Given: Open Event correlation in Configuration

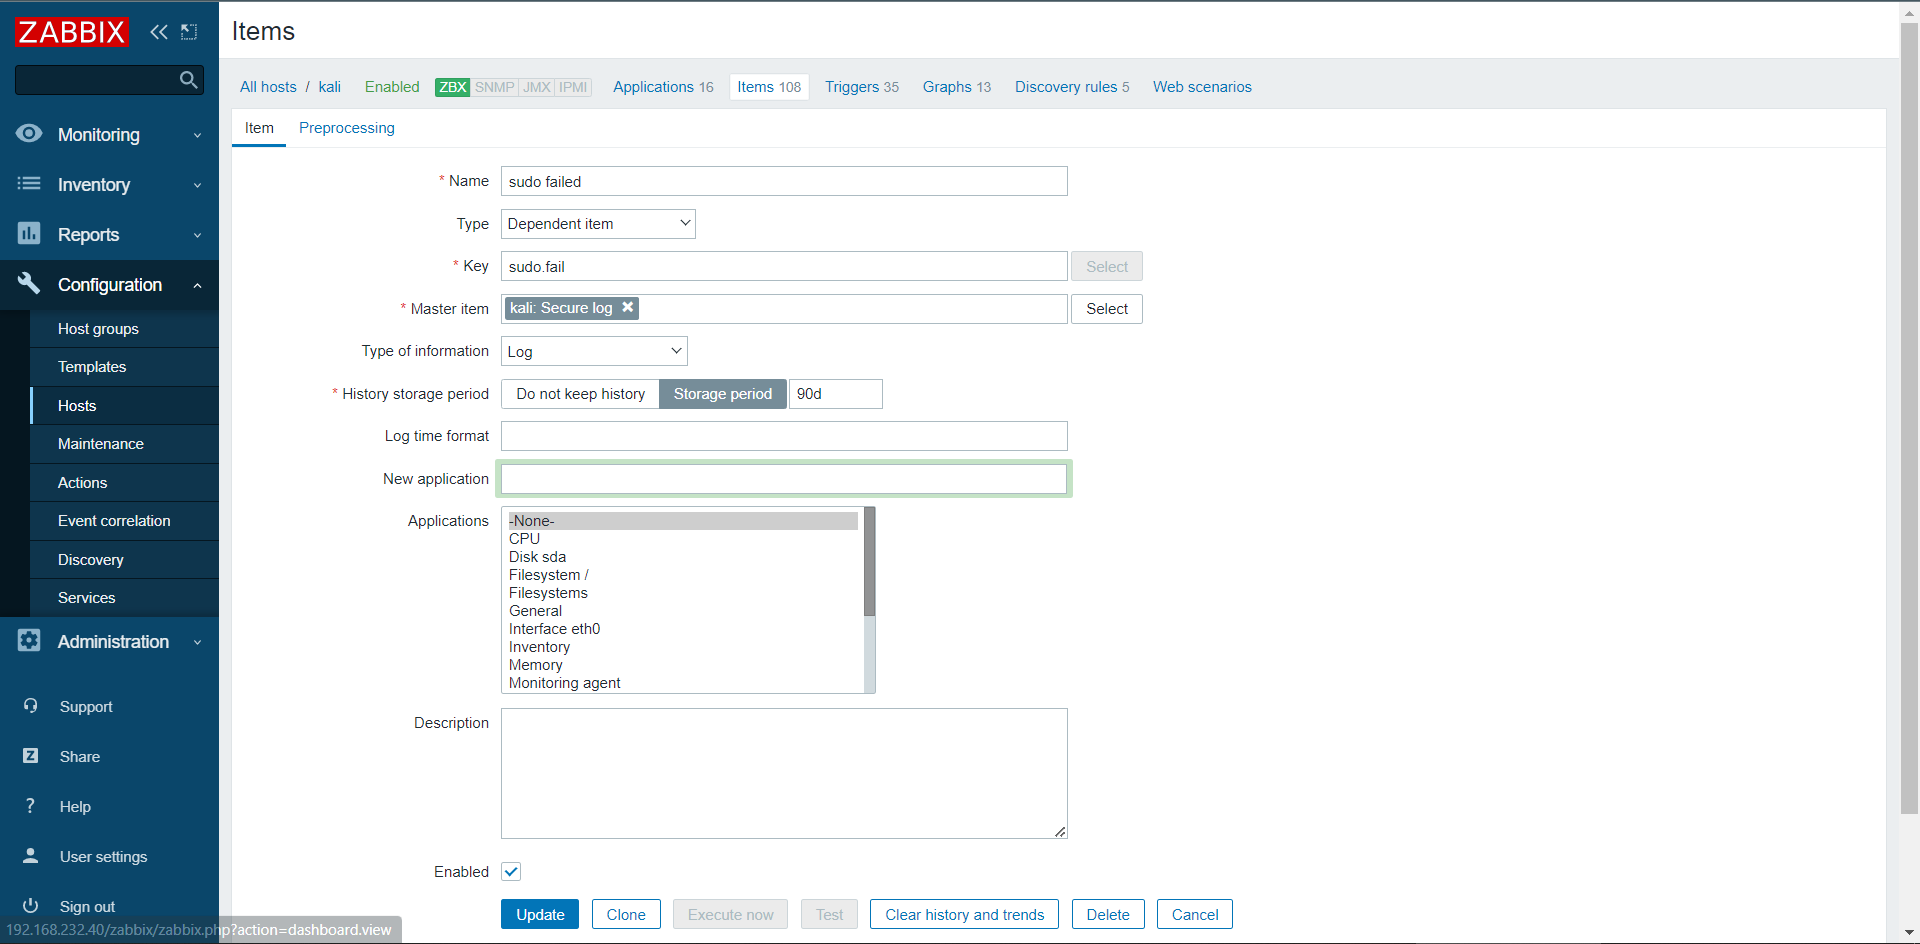Looking at the screenshot, I should 124,521.
